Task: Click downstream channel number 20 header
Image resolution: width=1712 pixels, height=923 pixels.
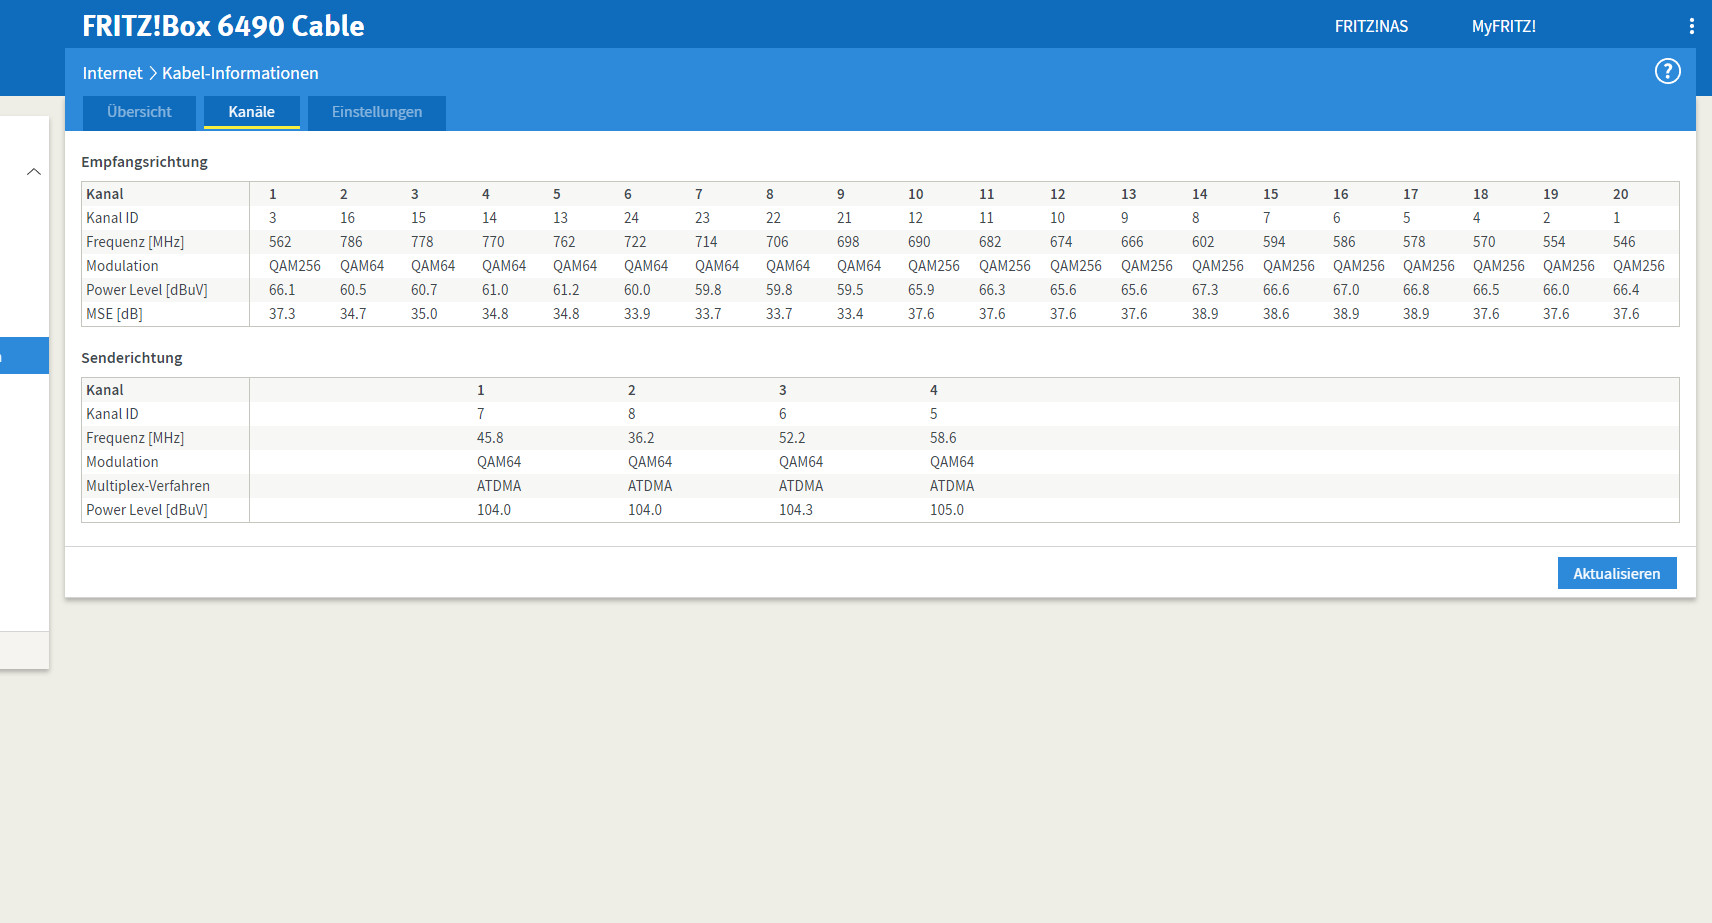Action: [x=1620, y=194]
